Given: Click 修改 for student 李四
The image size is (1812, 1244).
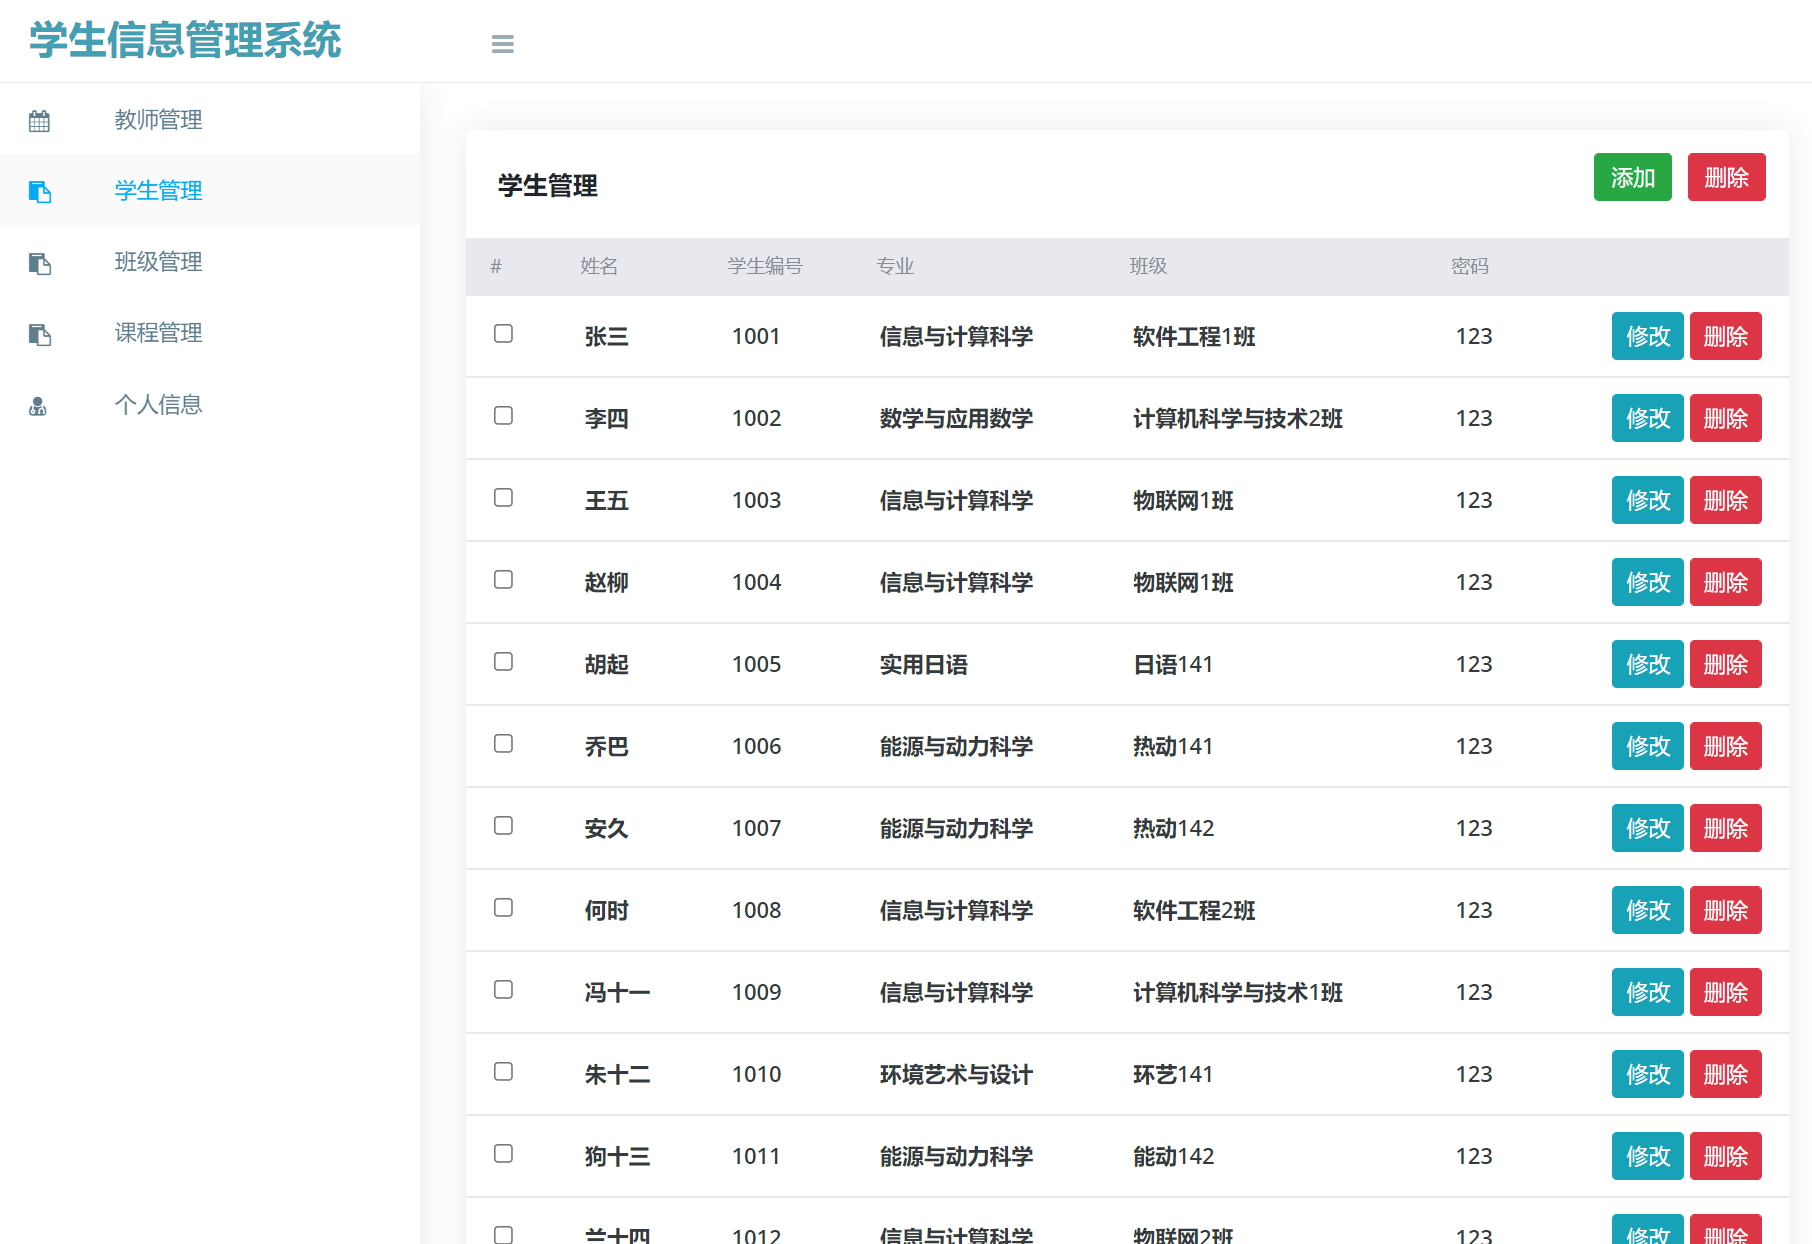Looking at the screenshot, I should pos(1646,418).
